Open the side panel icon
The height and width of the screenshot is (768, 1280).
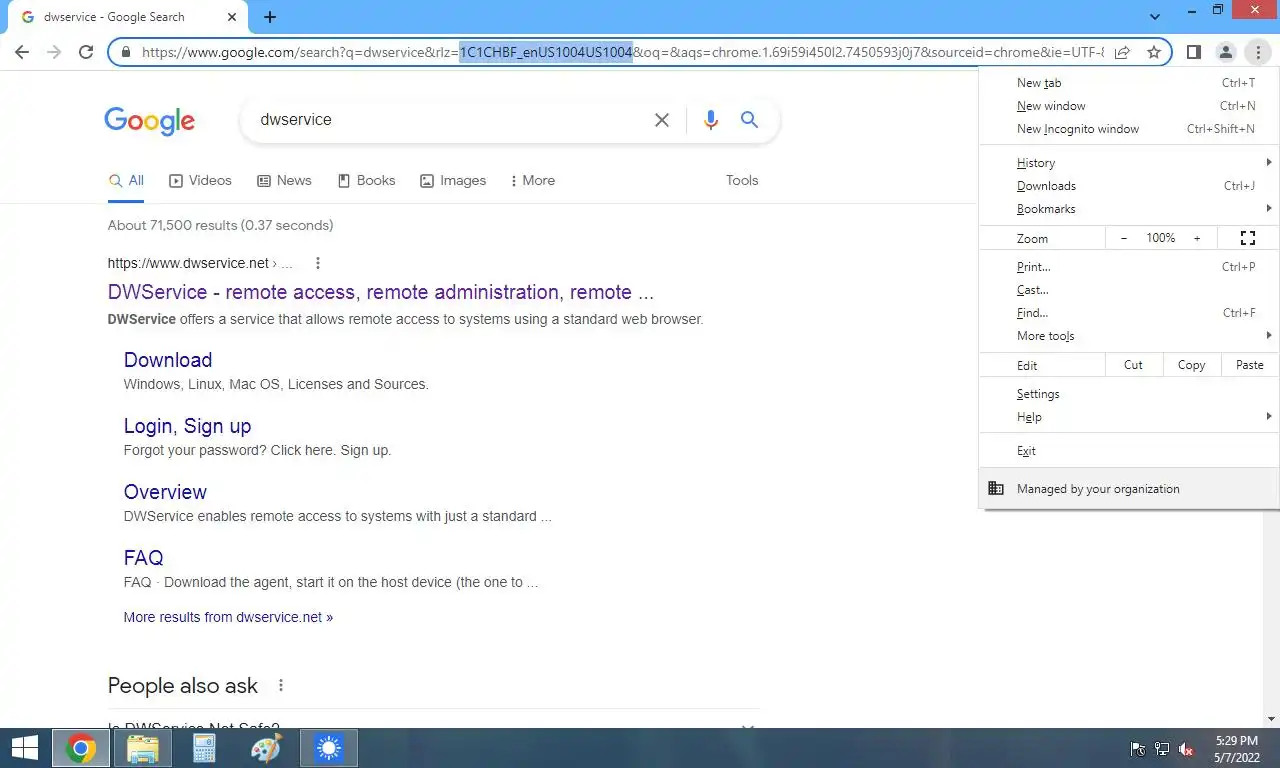click(x=1193, y=52)
